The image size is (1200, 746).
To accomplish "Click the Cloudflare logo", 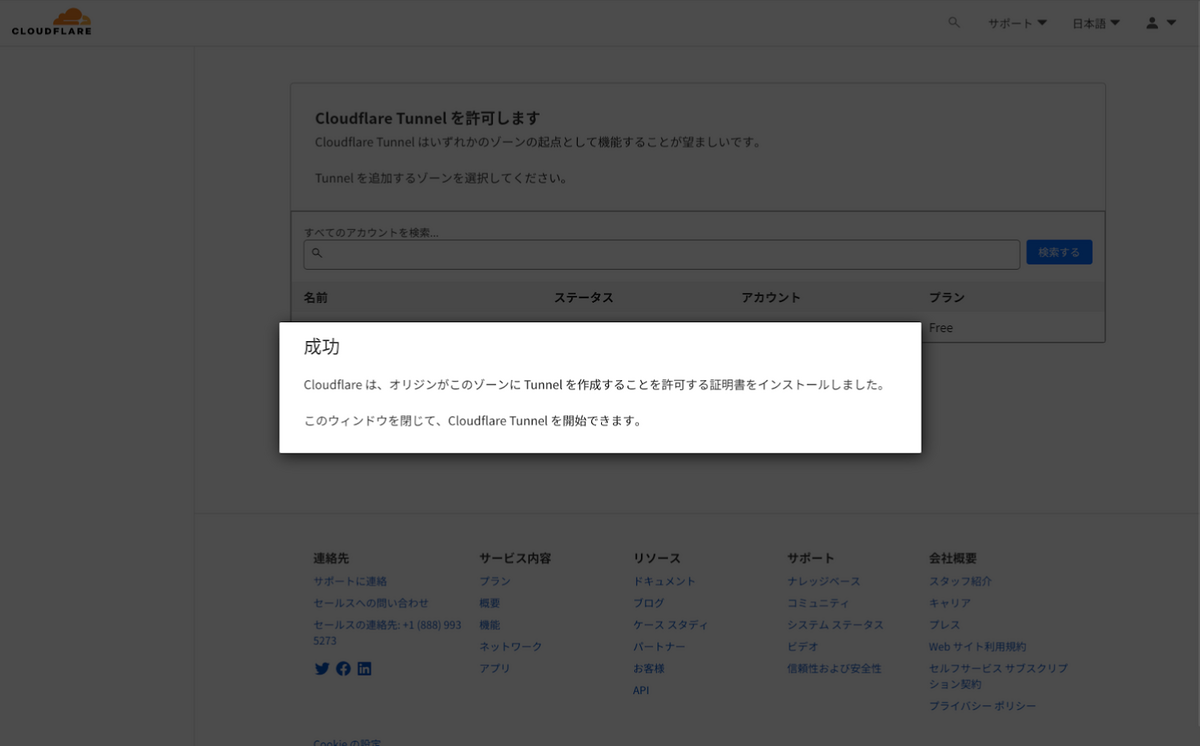I will coord(51,21).
